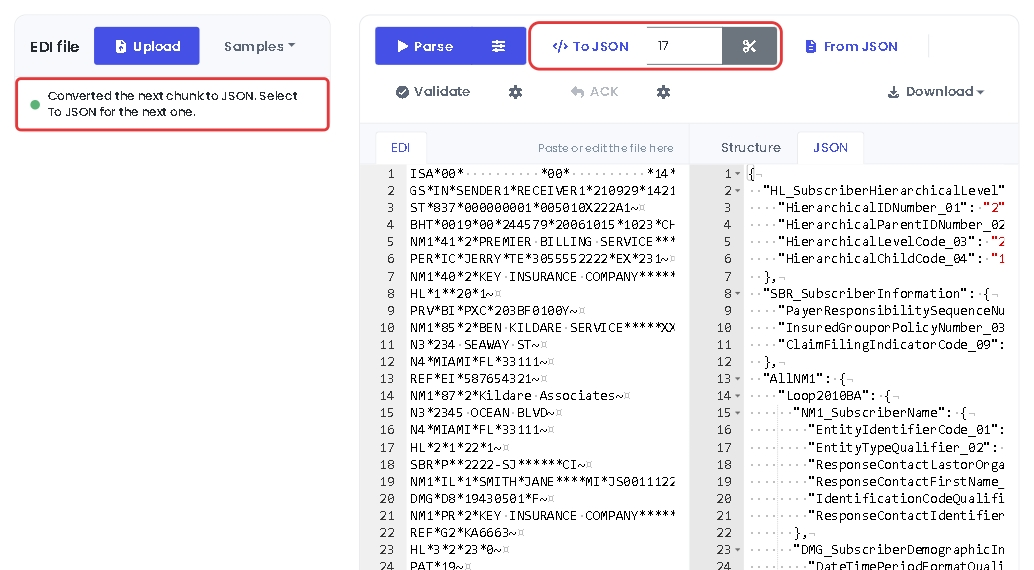Click the ResponseContactFirstName JSON line
Screen dimensions: 1034x570
click(x=877, y=482)
